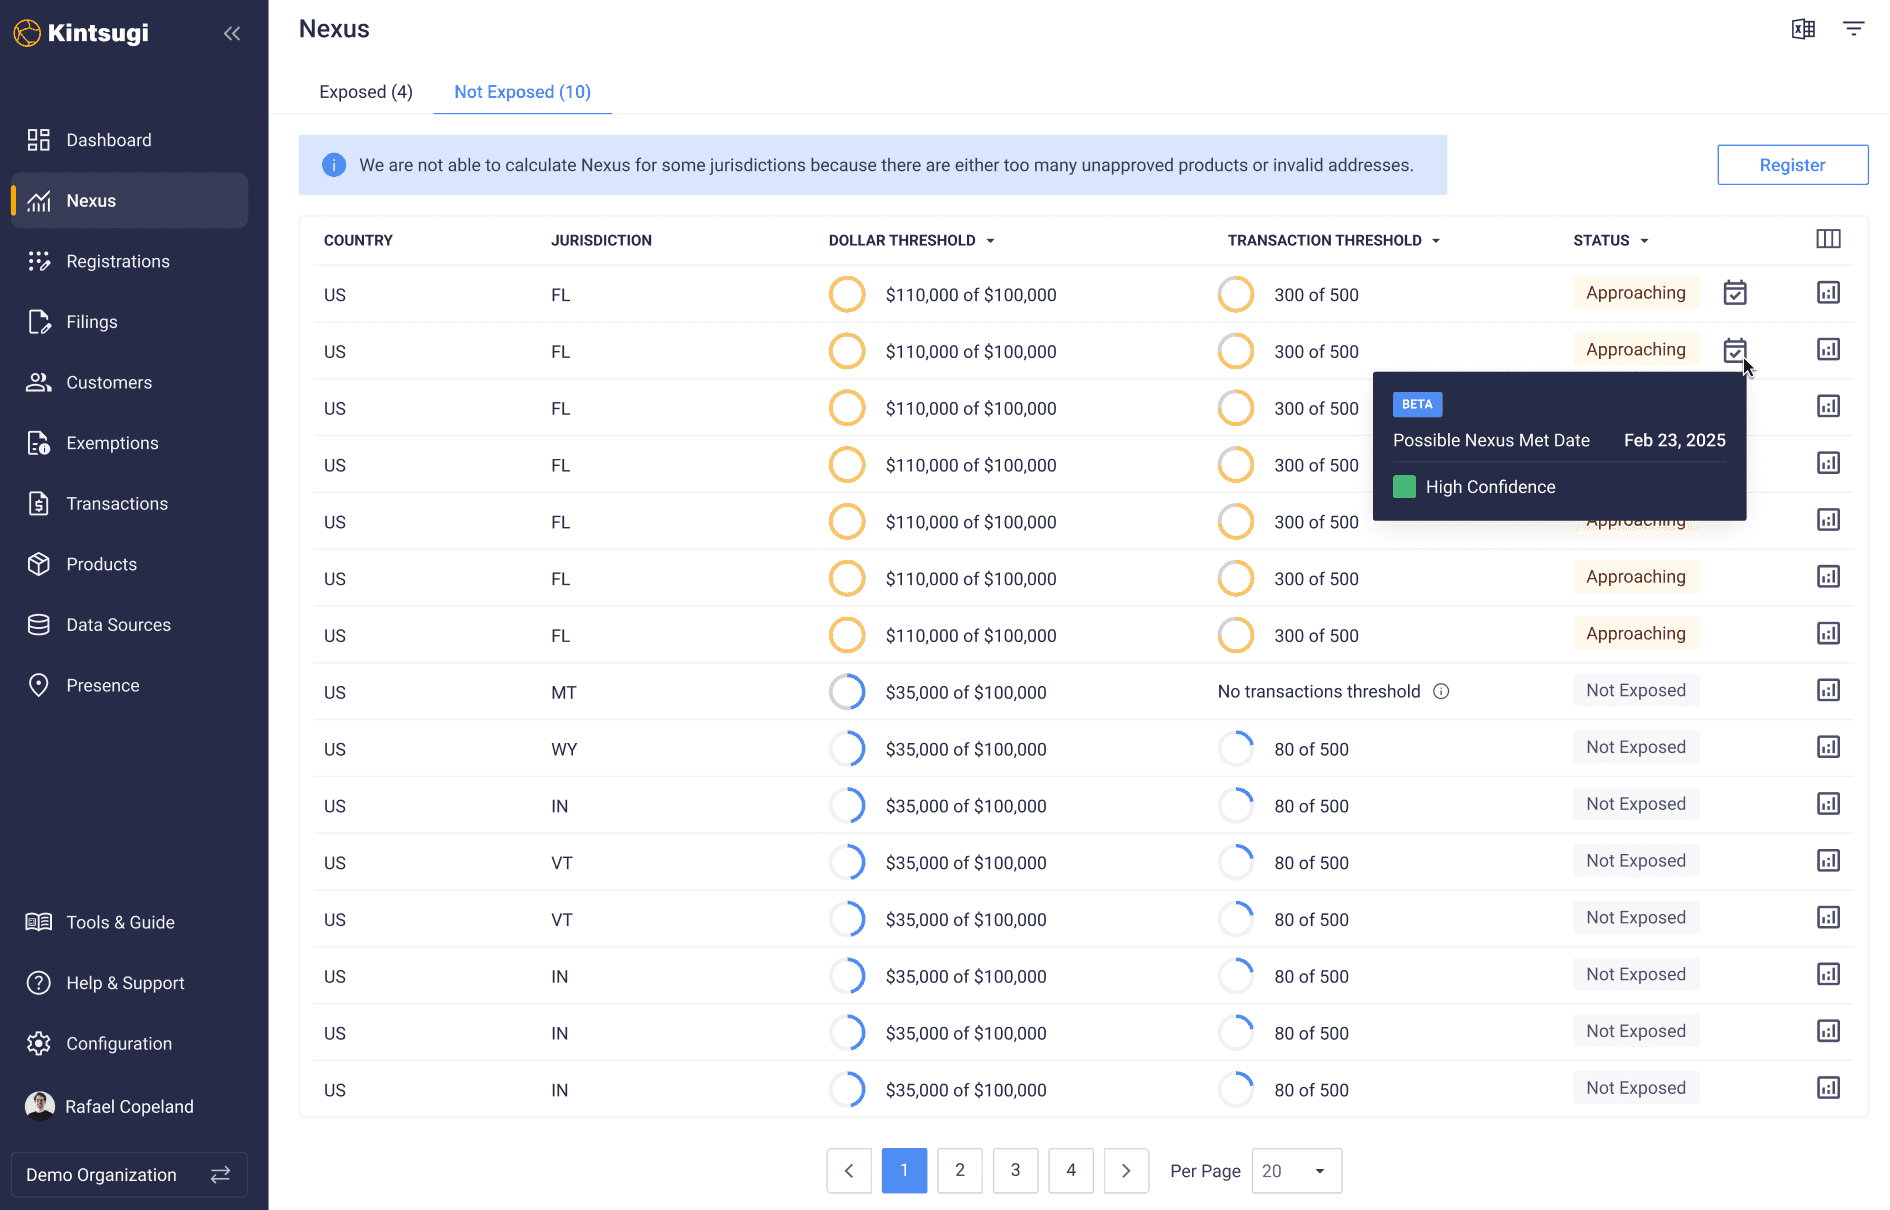Click the calendar-check icon in the second FL row
Viewport: 1890px width, 1210px height.
point(1735,350)
